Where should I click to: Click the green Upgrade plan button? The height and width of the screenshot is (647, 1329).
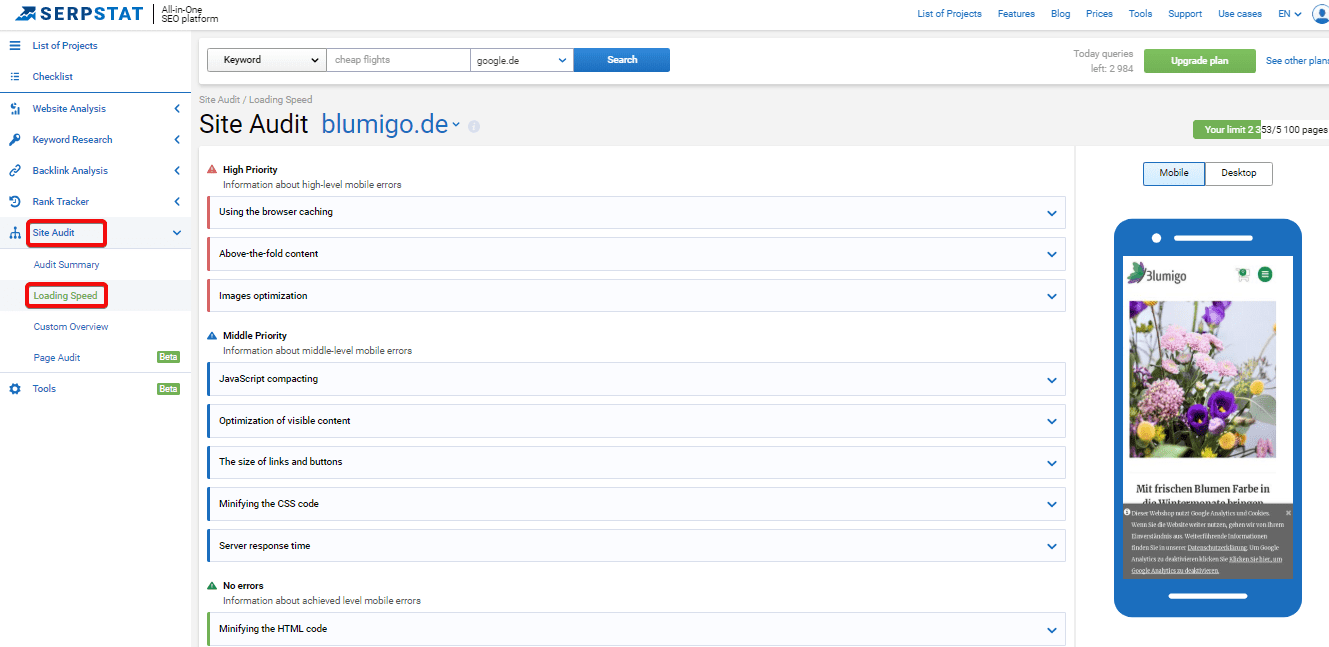[x=1200, y=61]
